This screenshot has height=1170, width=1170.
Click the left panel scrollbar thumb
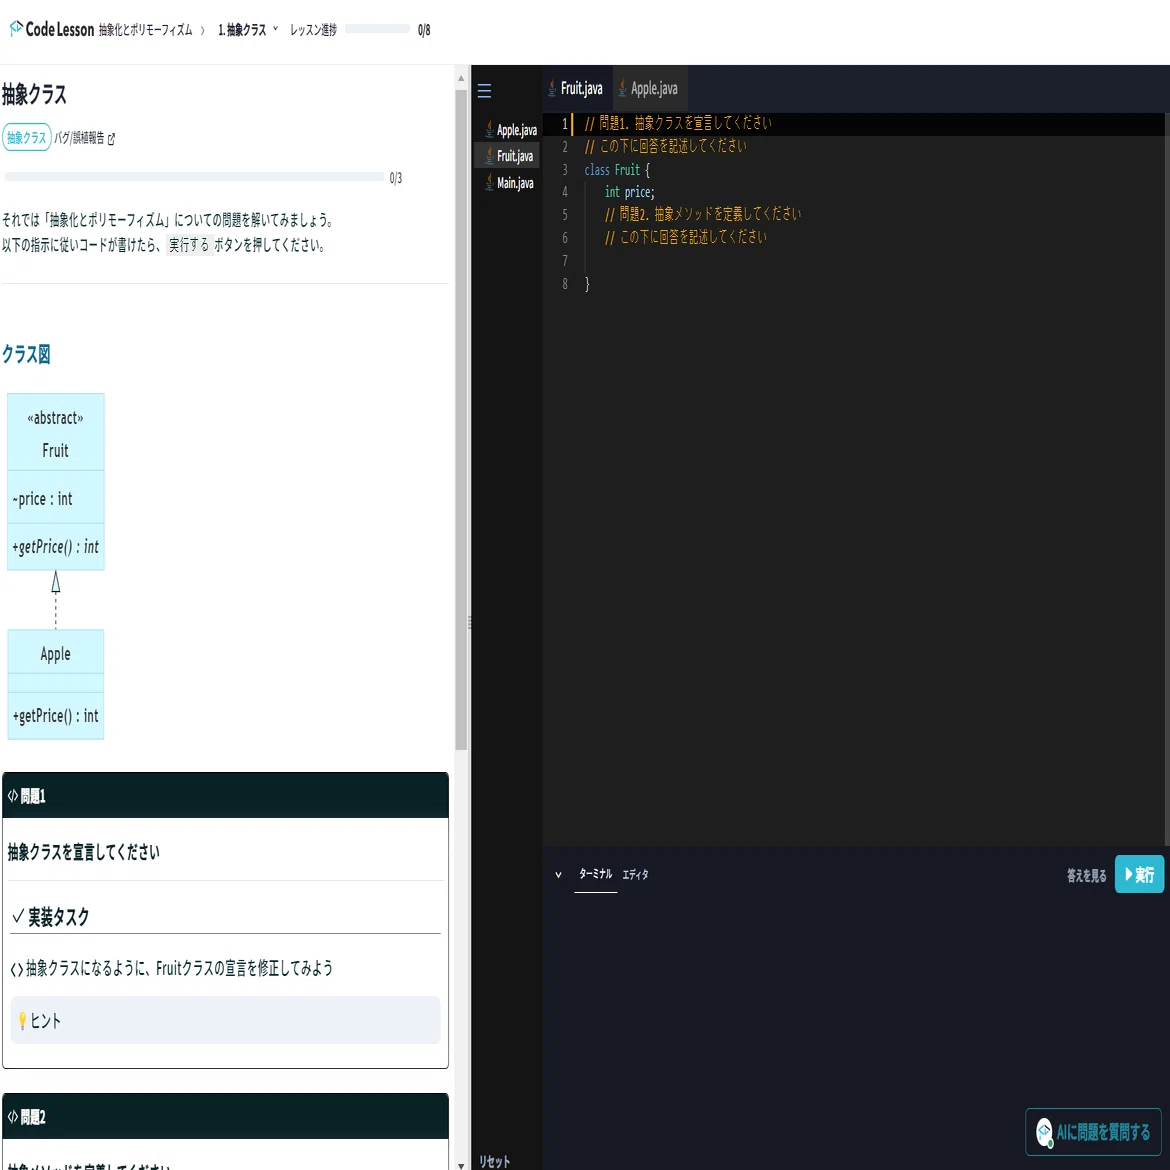click(x=461, y=418)
